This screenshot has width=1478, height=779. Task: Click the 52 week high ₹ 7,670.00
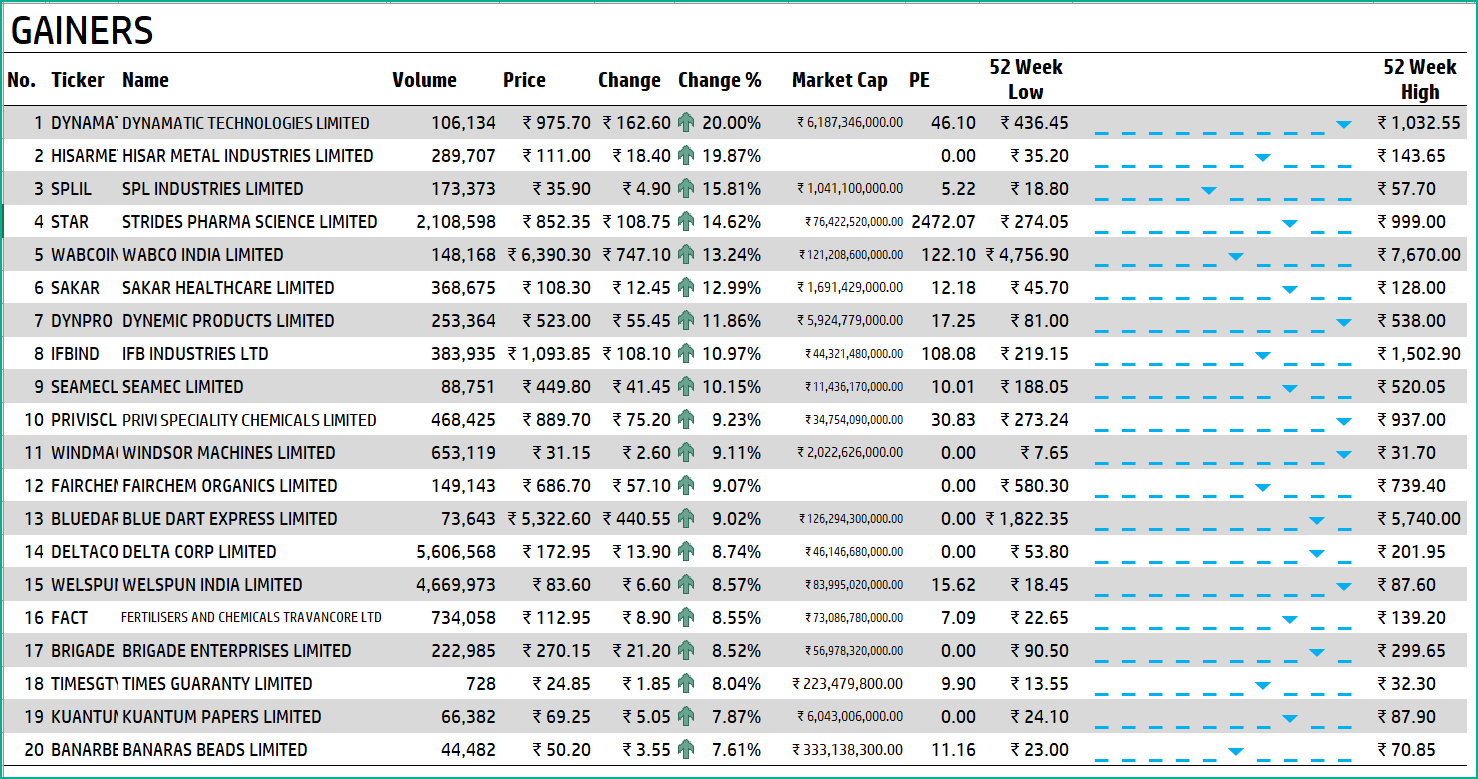[x=1419, y=254]
